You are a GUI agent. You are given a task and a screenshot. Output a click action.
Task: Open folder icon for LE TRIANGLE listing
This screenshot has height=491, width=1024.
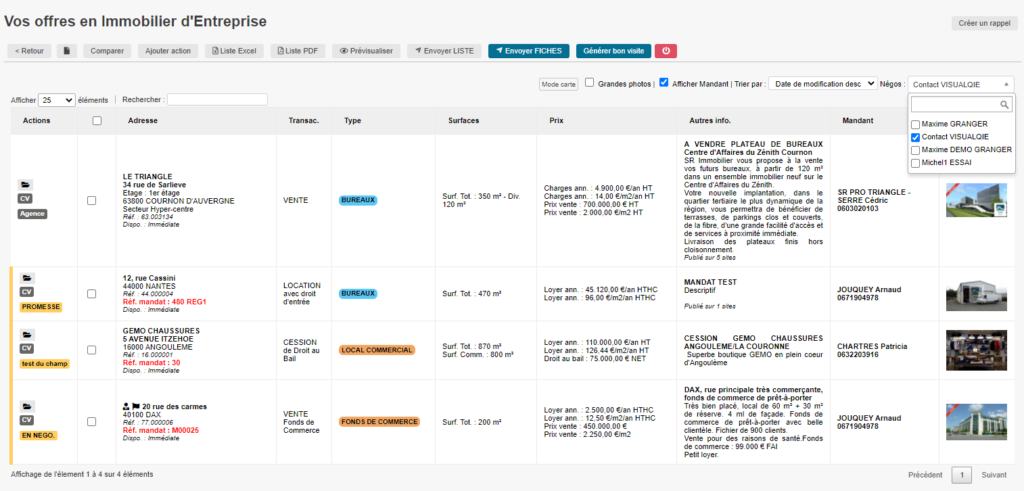[26, 185]
